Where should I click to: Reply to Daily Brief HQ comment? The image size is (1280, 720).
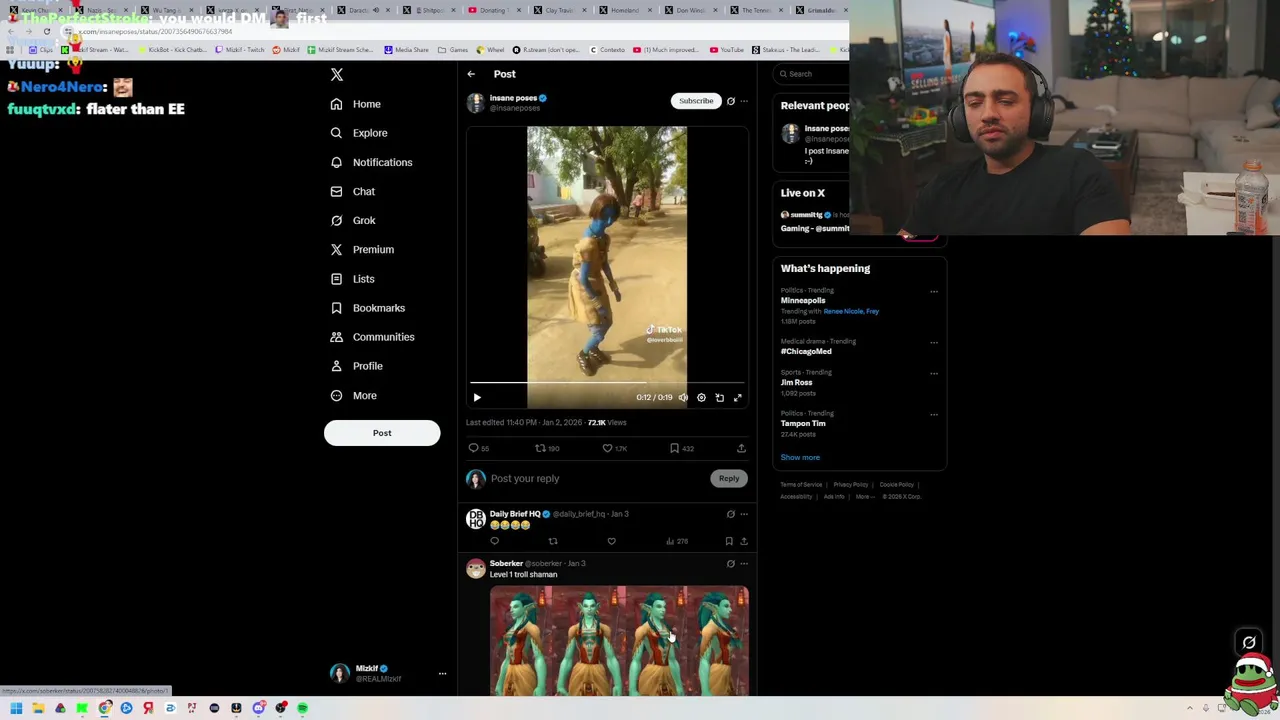pyautogui.click(x=494, y=542)
